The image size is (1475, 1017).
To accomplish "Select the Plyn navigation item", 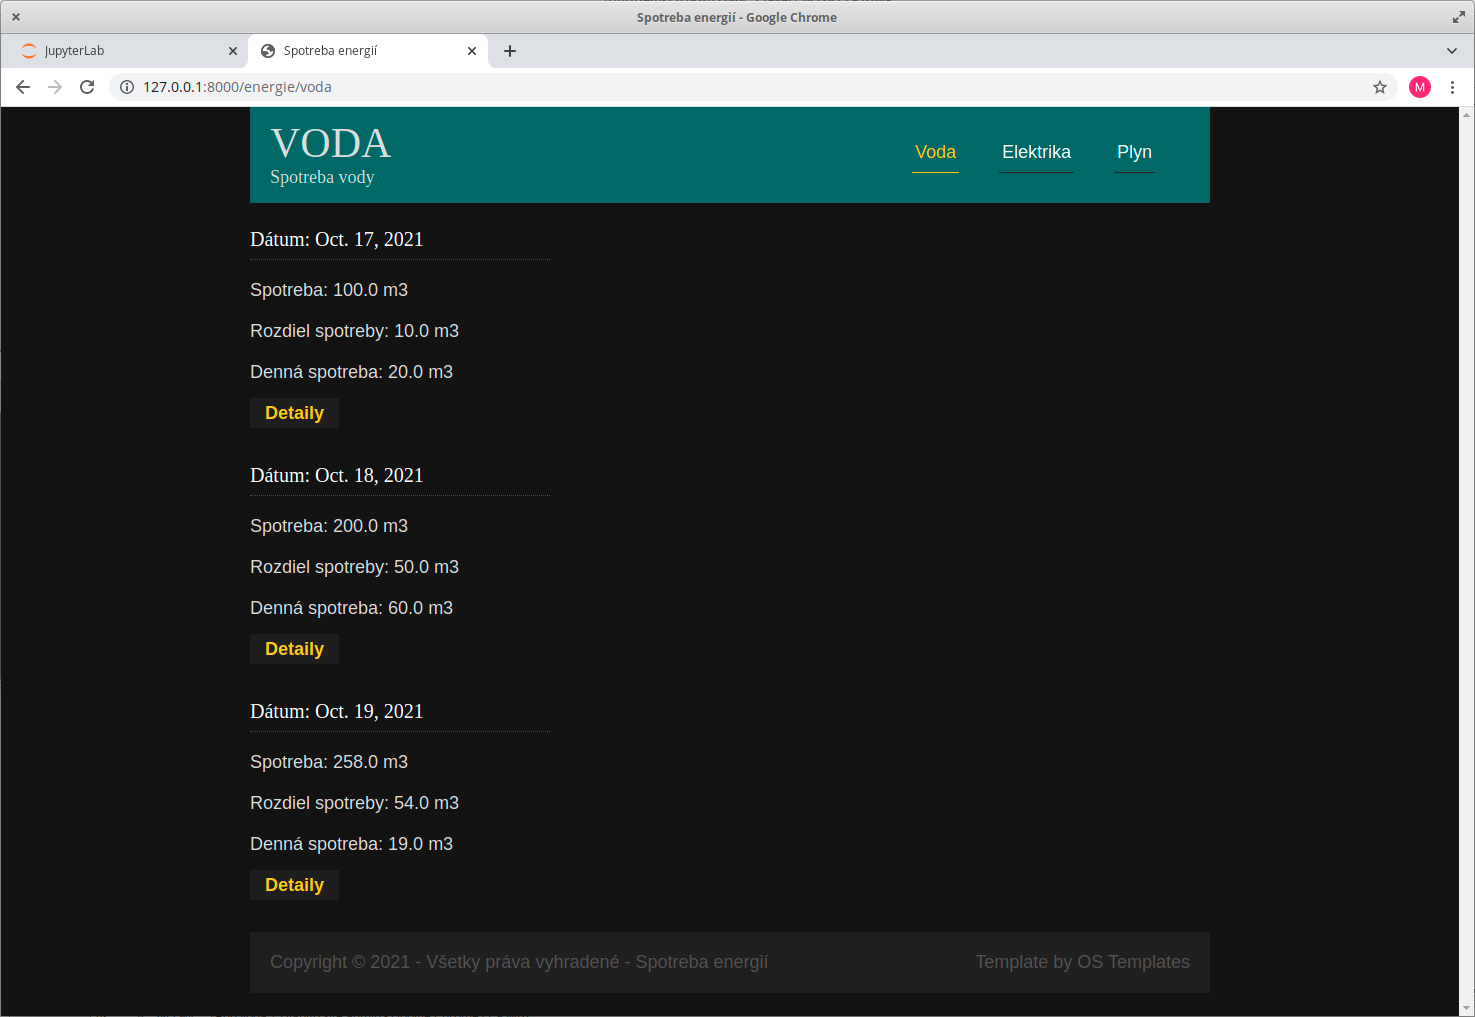I will tap(1134, 152).
